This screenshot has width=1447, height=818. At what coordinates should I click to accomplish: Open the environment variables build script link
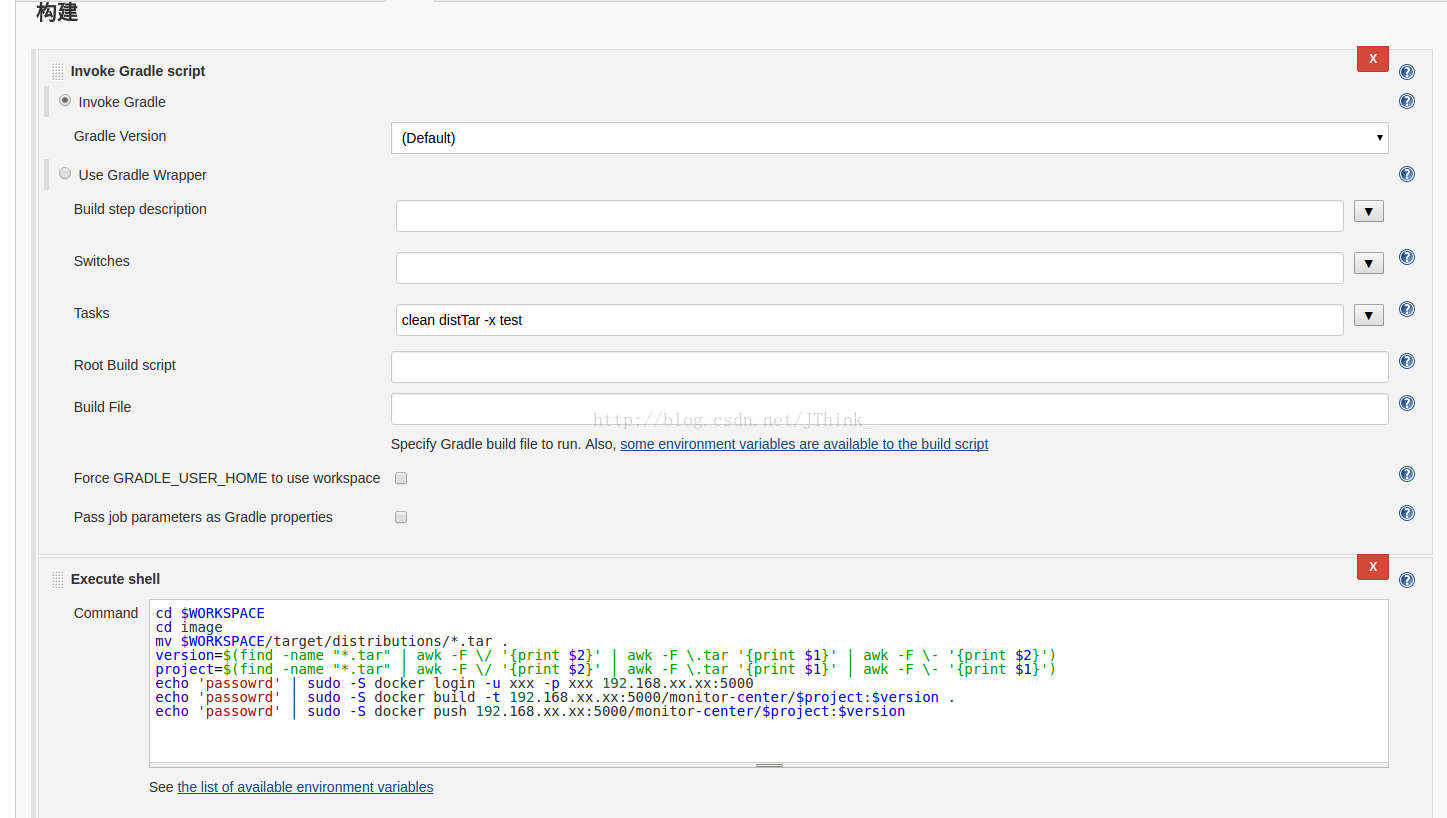pyautogui.click(x=804, y=444)
